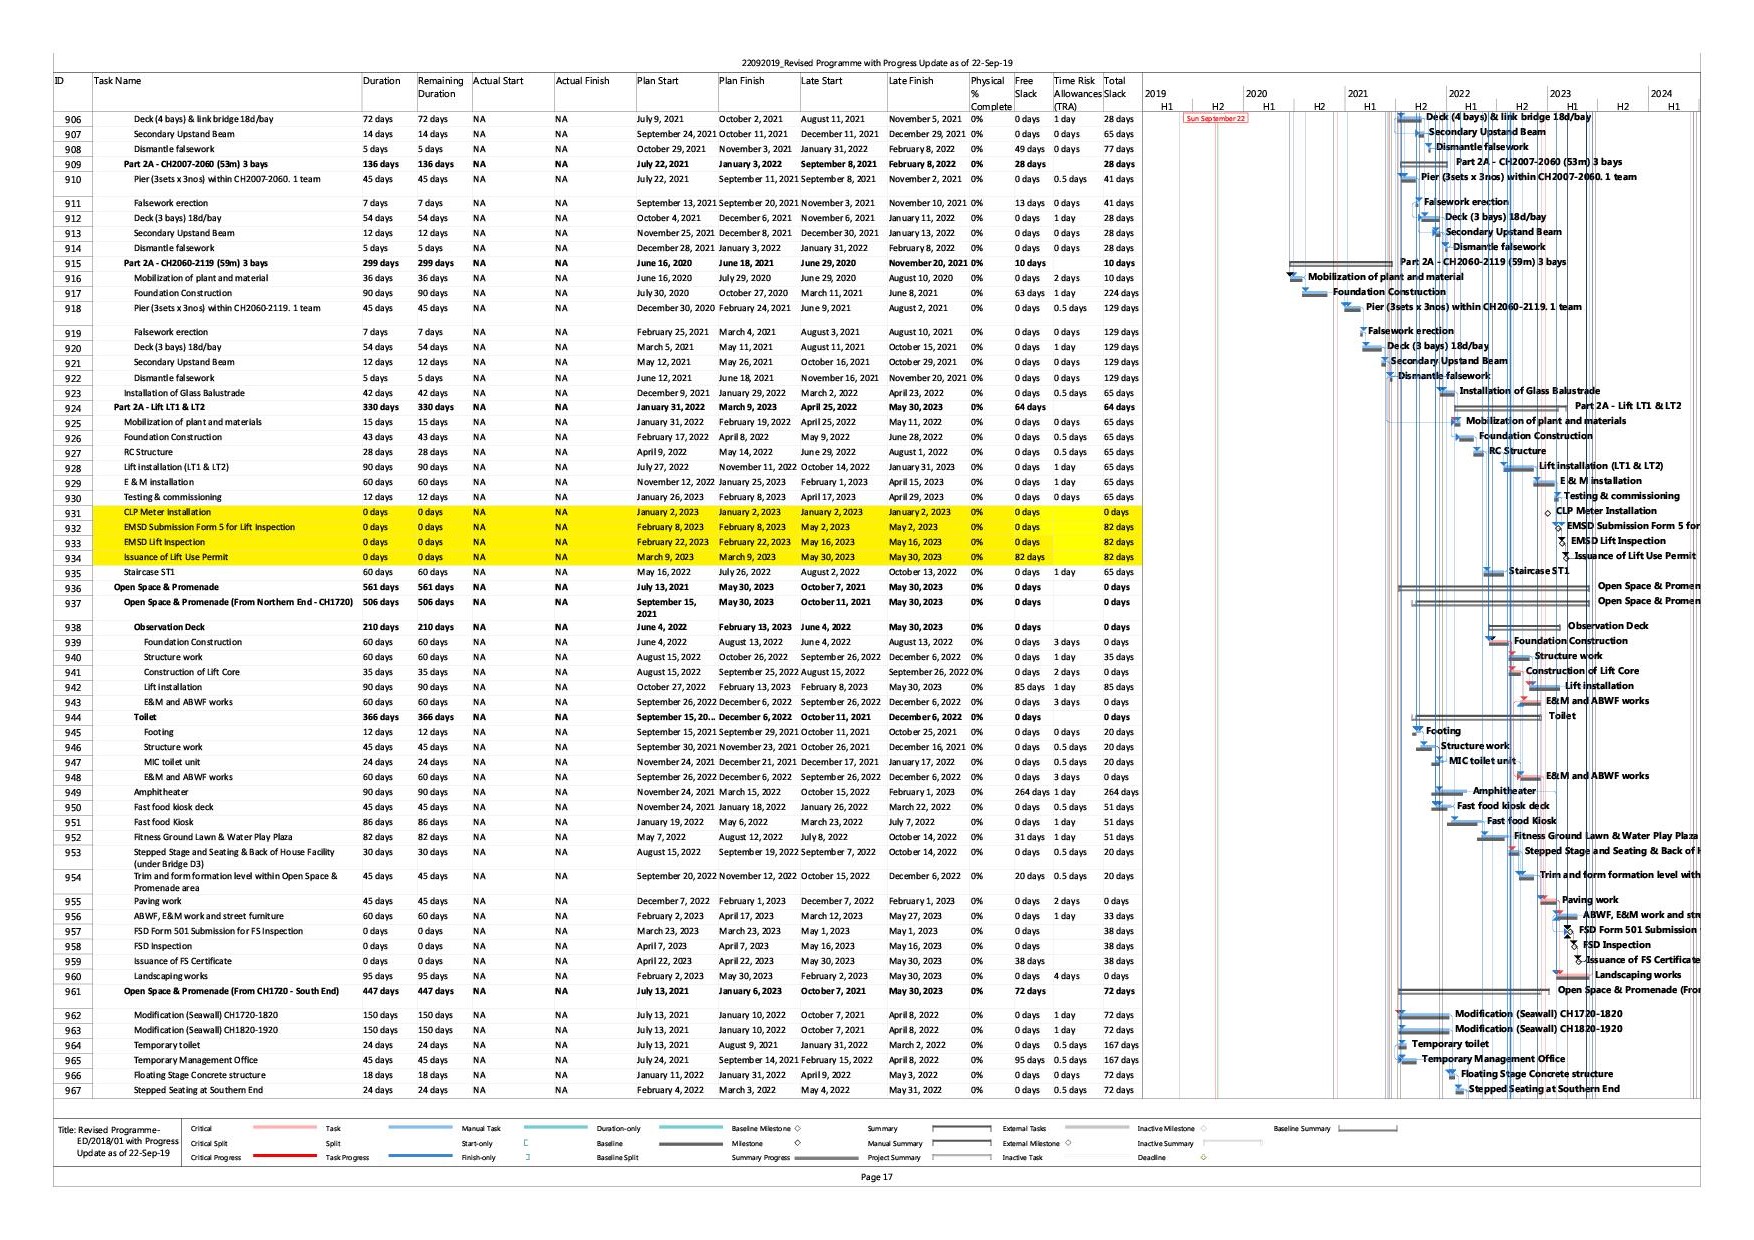Select task name 'Part 2A - Lift LT1 & LT2'
Image resolution: width=1754 pixels, height=1240 pixels.
[159, 408]
